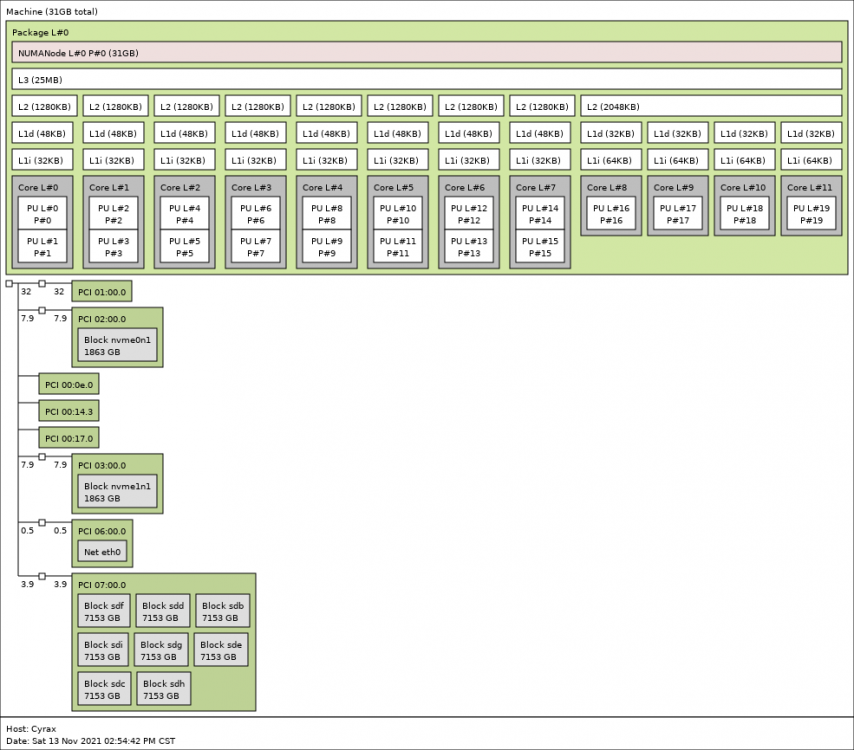
Task: Select the Date line in footer
Action: click(x=91, y=741)
